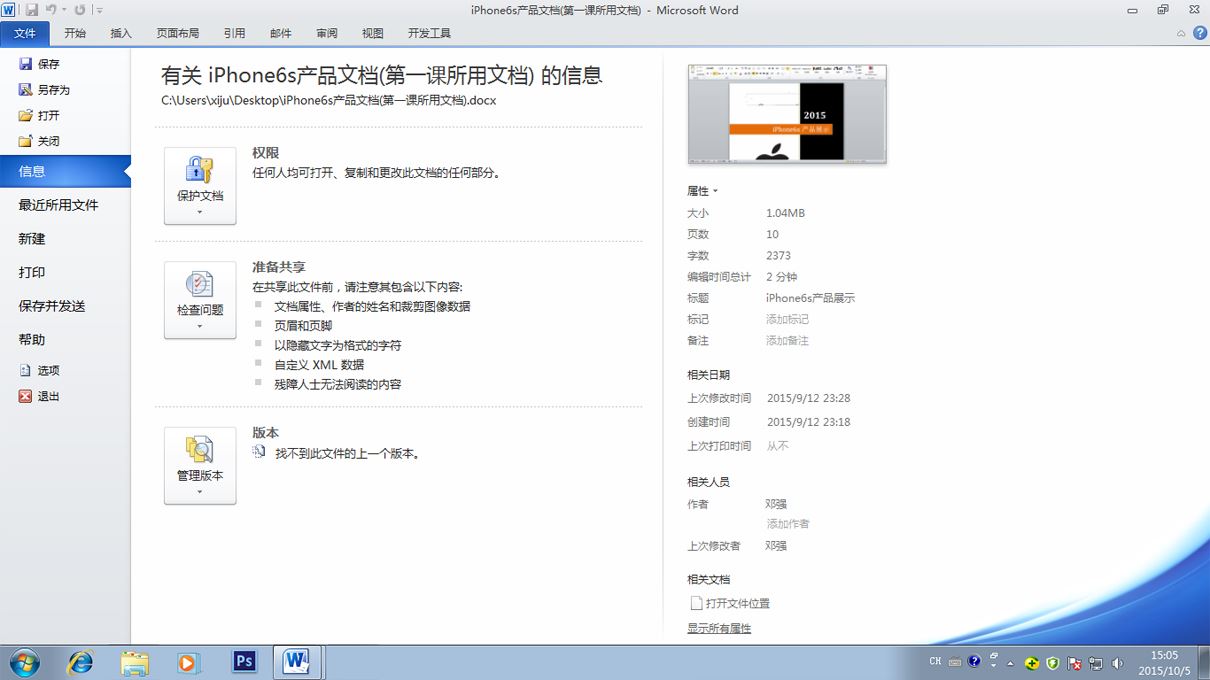The image size is (1210, 680).
Task: Select 信息 (Info) in the backstage menu
Action: click(x=65, y=171)
